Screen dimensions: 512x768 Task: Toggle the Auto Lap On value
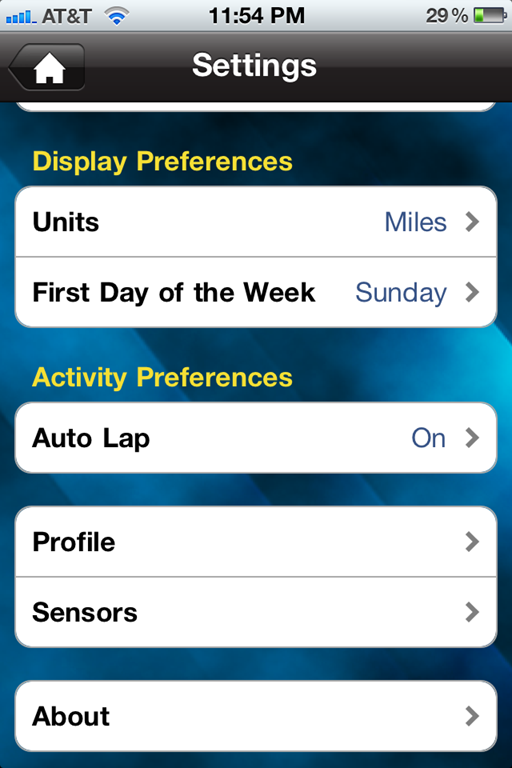pos(429,438)
